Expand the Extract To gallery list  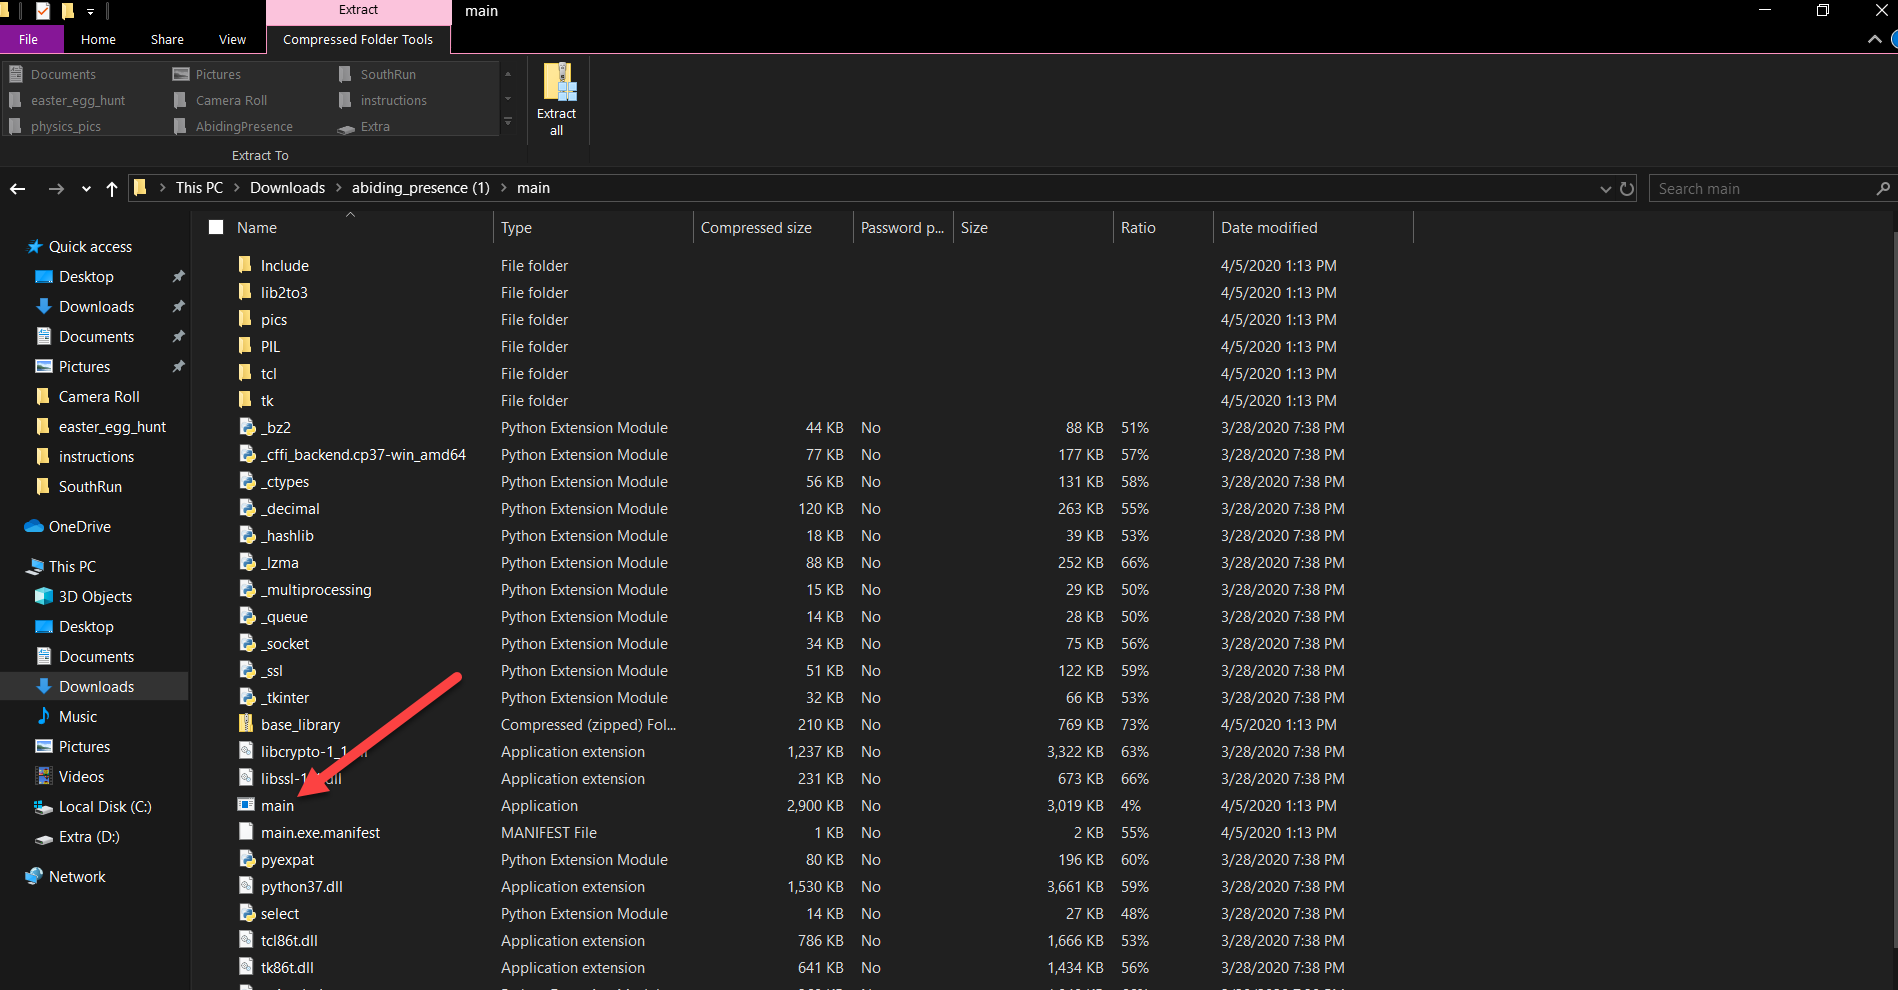pos(508,122)
